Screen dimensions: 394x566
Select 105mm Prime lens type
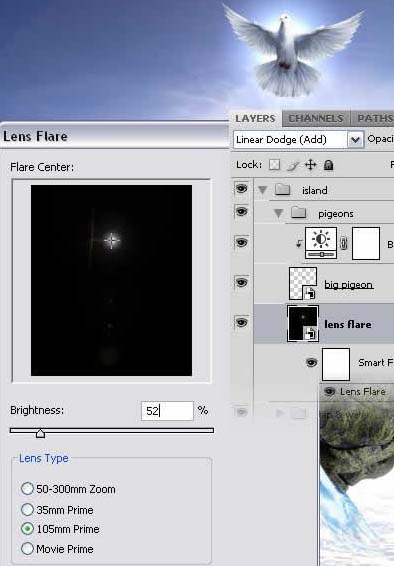click(x=27, y=529)
